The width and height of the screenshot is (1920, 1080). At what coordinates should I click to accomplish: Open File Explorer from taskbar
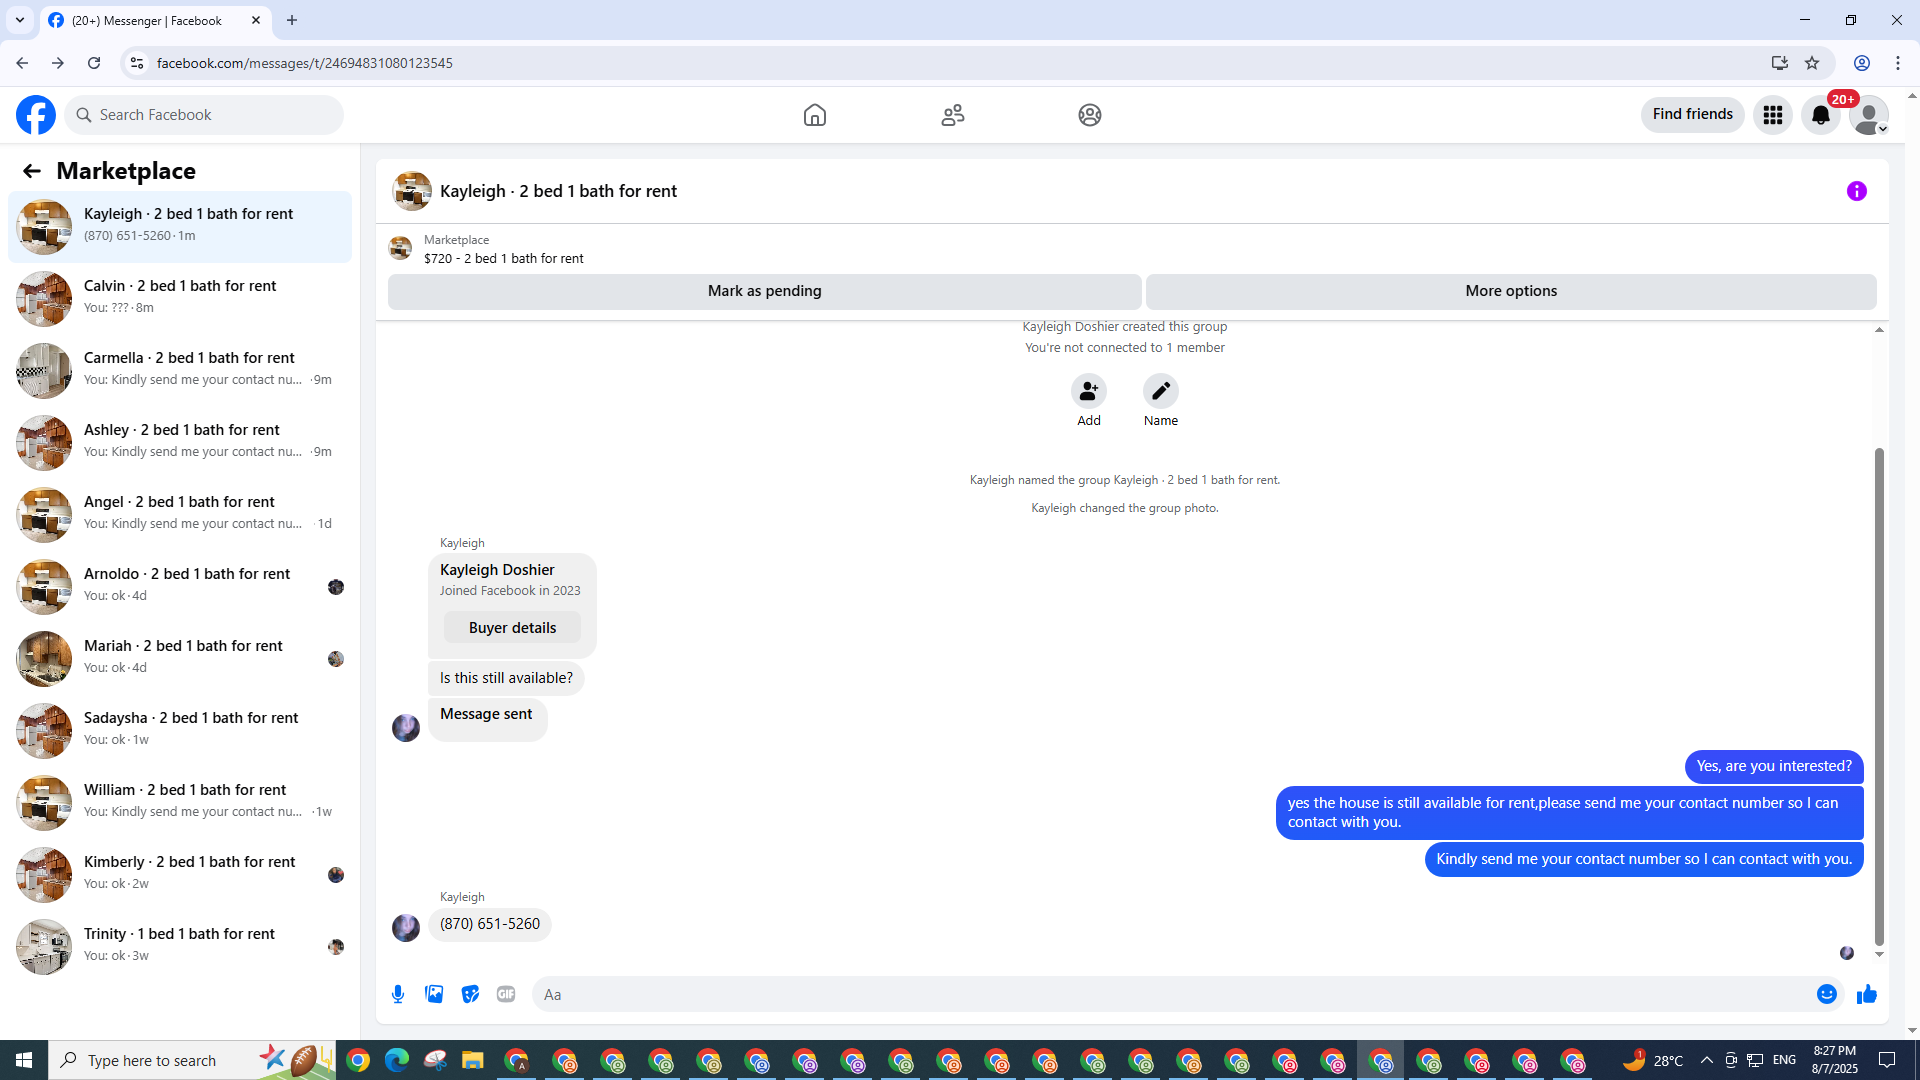pyautogui.click(x=473, y=1060)
